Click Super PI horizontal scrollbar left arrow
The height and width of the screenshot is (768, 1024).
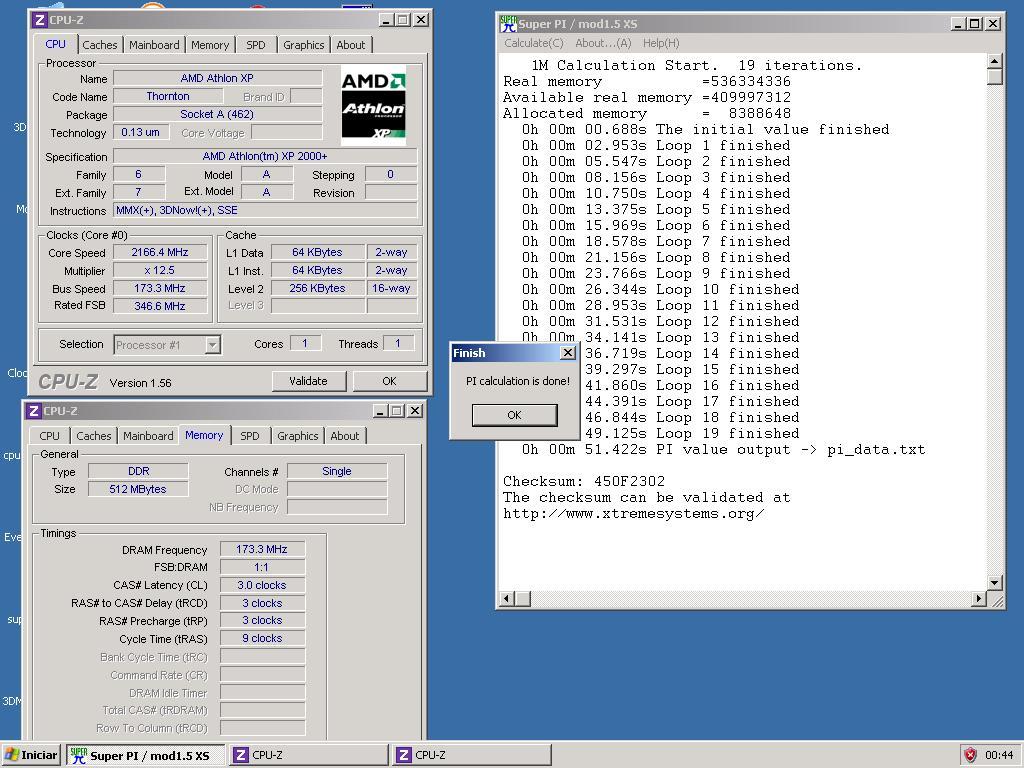click(507, 598)
